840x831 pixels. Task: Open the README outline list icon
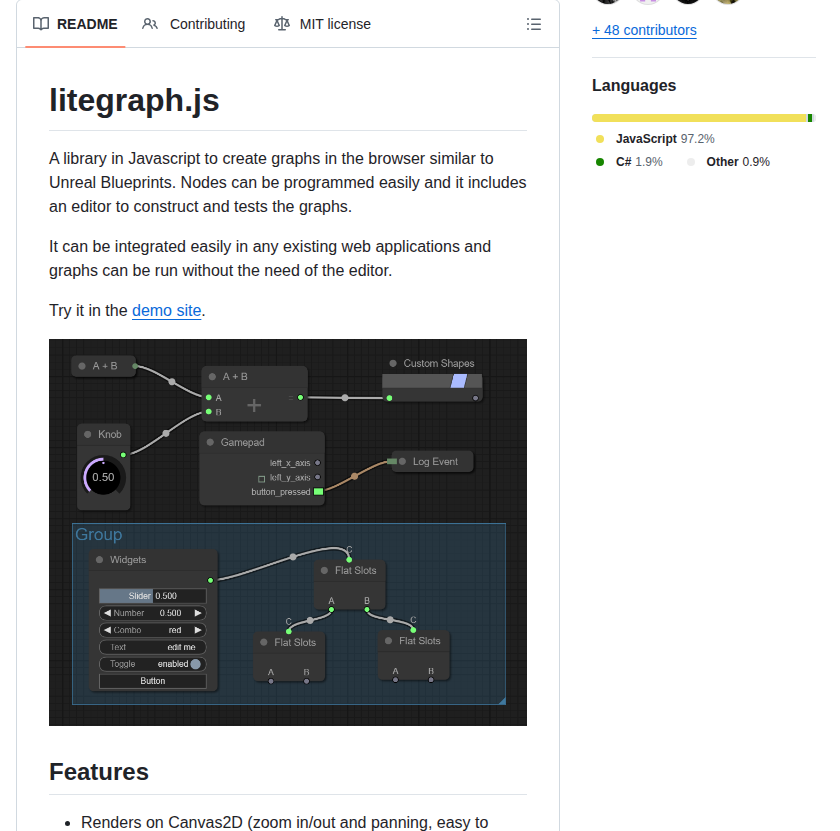[534, 24]
